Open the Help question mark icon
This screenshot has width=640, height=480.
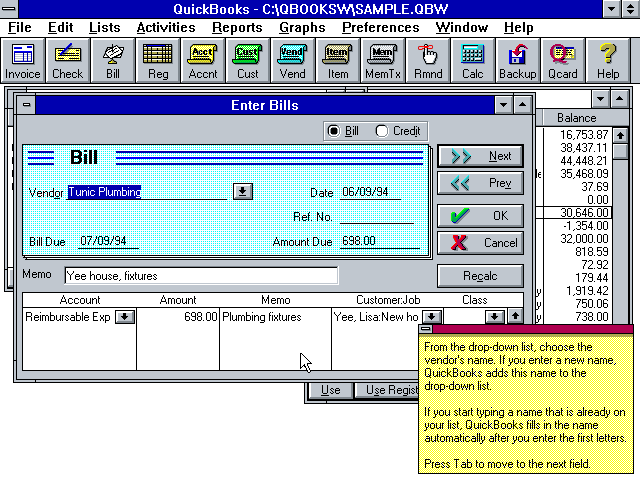(x=608, y=60)
